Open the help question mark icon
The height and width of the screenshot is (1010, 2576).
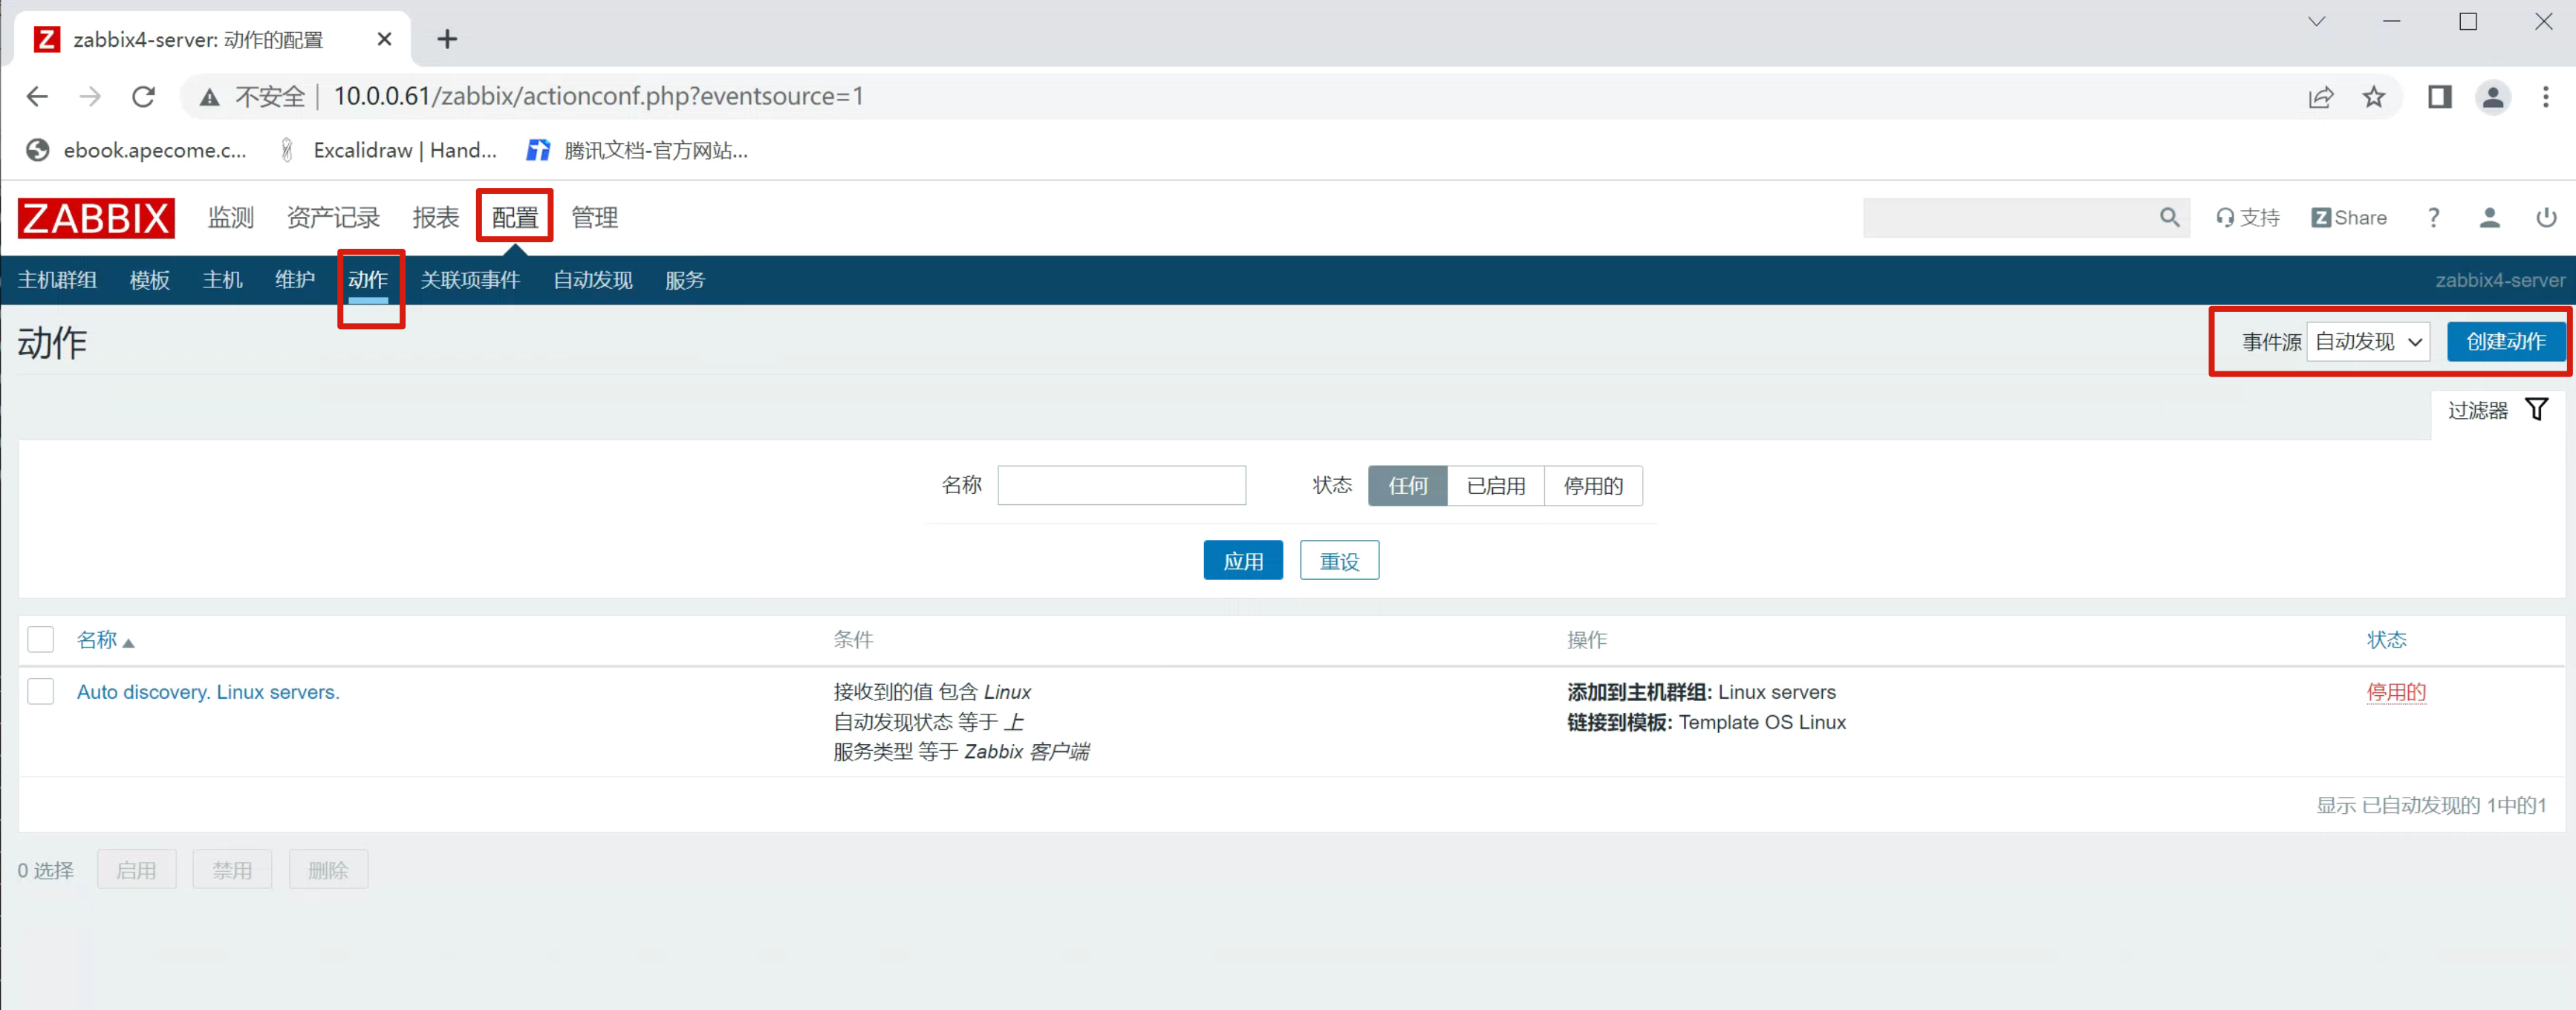(2433, 218)
